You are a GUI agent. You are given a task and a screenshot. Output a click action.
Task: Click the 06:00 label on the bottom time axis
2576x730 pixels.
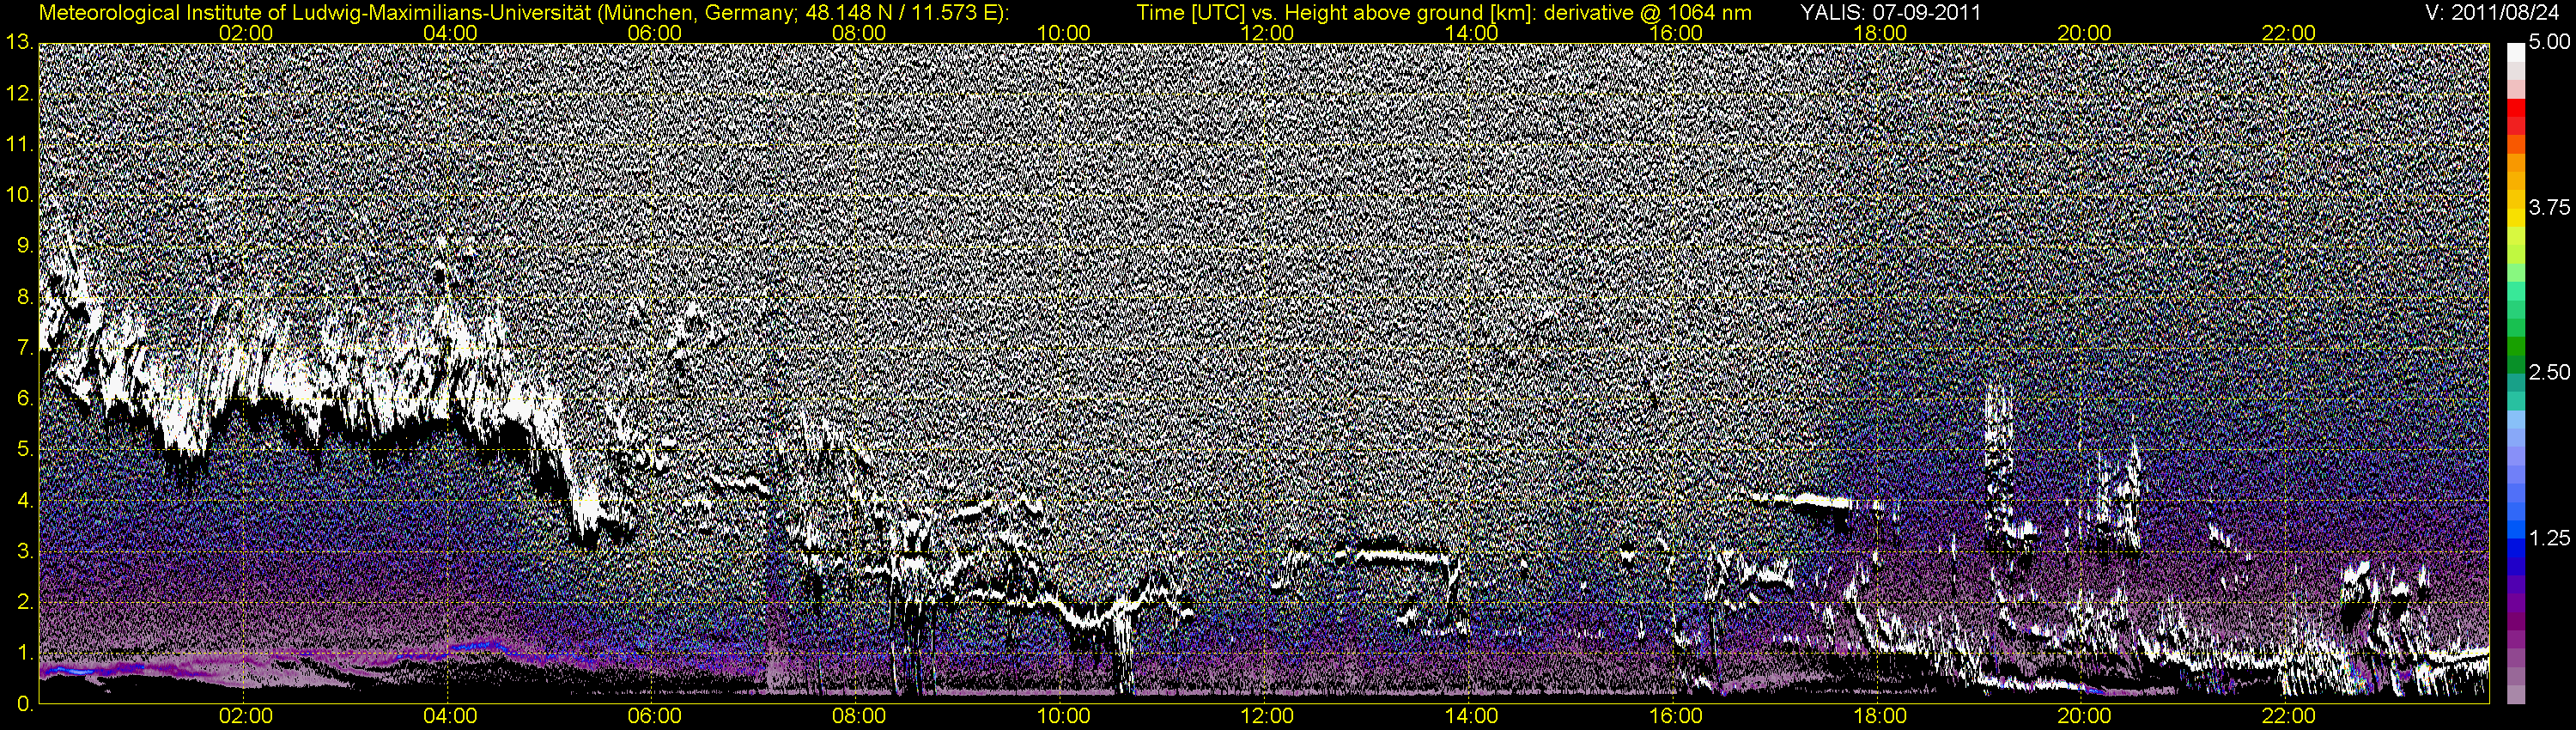click(655, 716)
